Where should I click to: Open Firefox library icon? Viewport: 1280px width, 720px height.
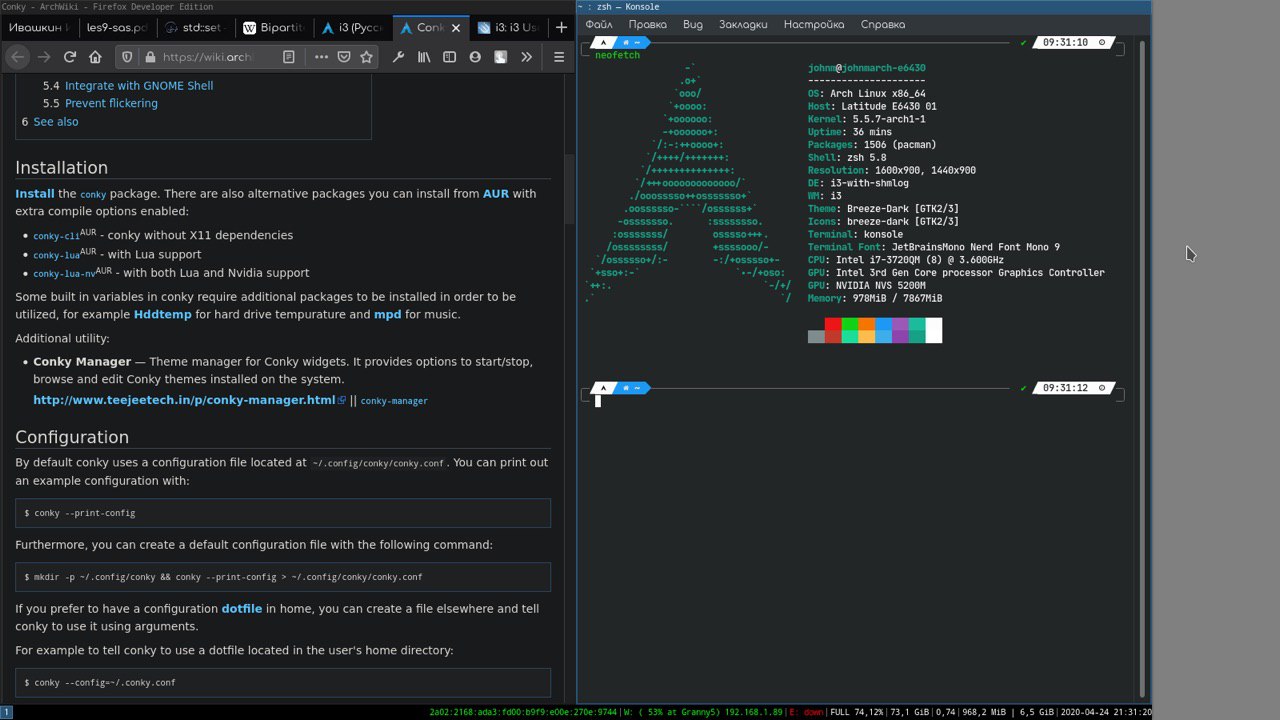[424, 57]
